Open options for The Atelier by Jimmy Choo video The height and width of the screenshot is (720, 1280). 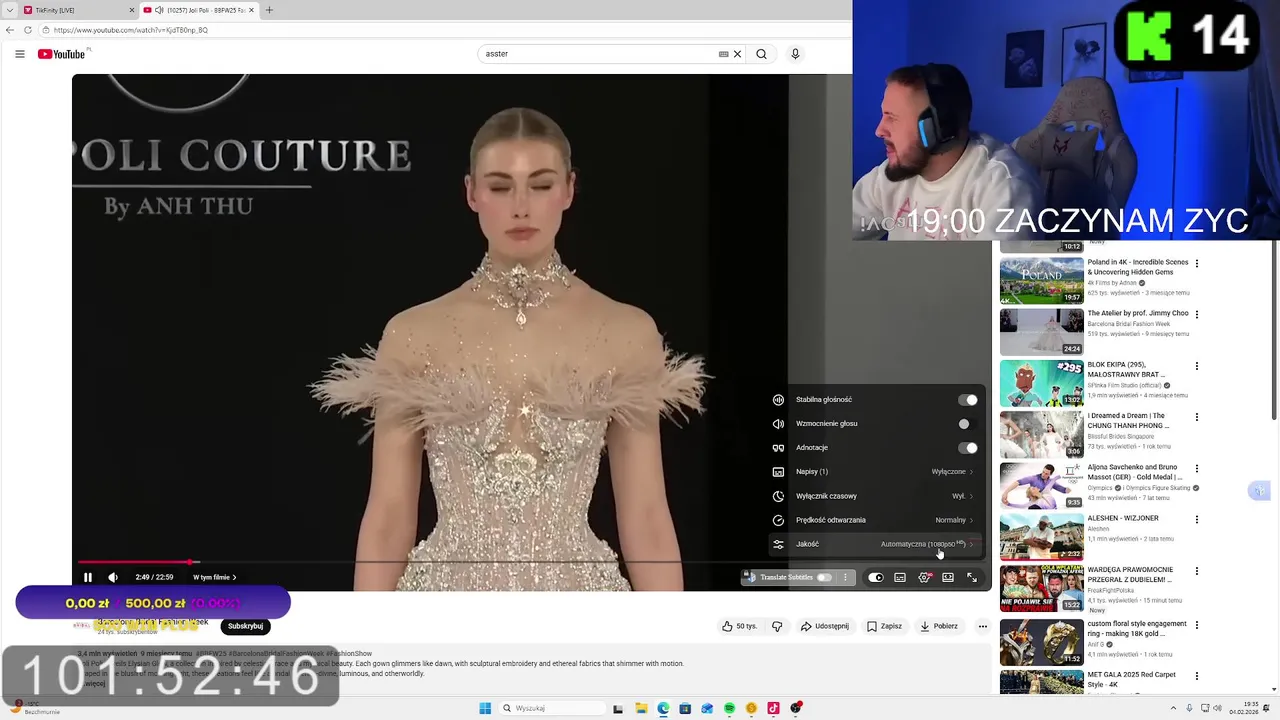coord(1197,315)
